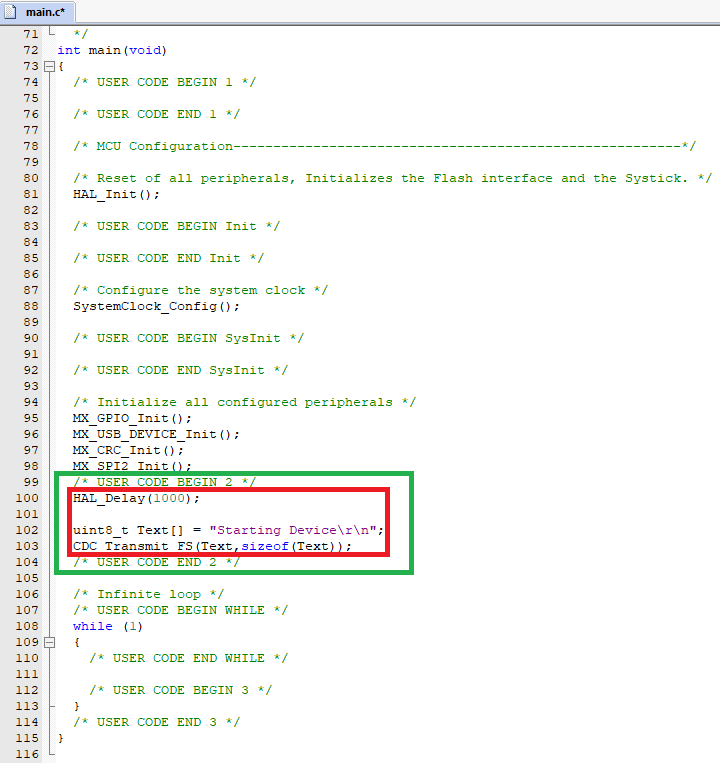Click line number 100 in the margin
Viewport: 720px width, 763px height.
tap(27, 498)
